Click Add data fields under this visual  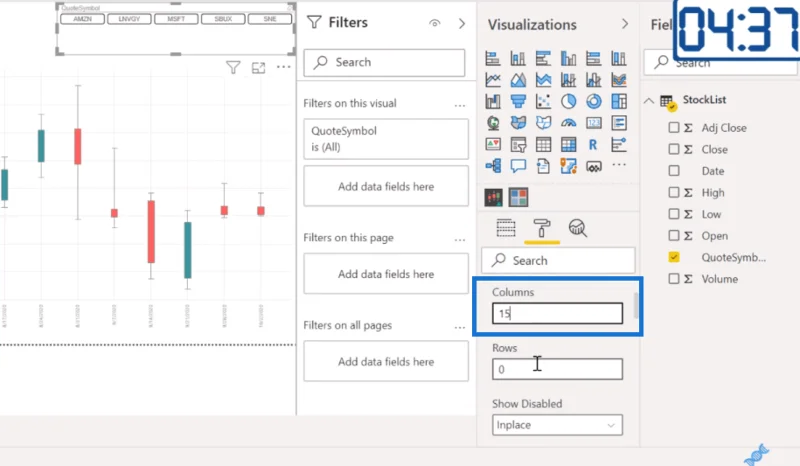(x=386, y=186)
